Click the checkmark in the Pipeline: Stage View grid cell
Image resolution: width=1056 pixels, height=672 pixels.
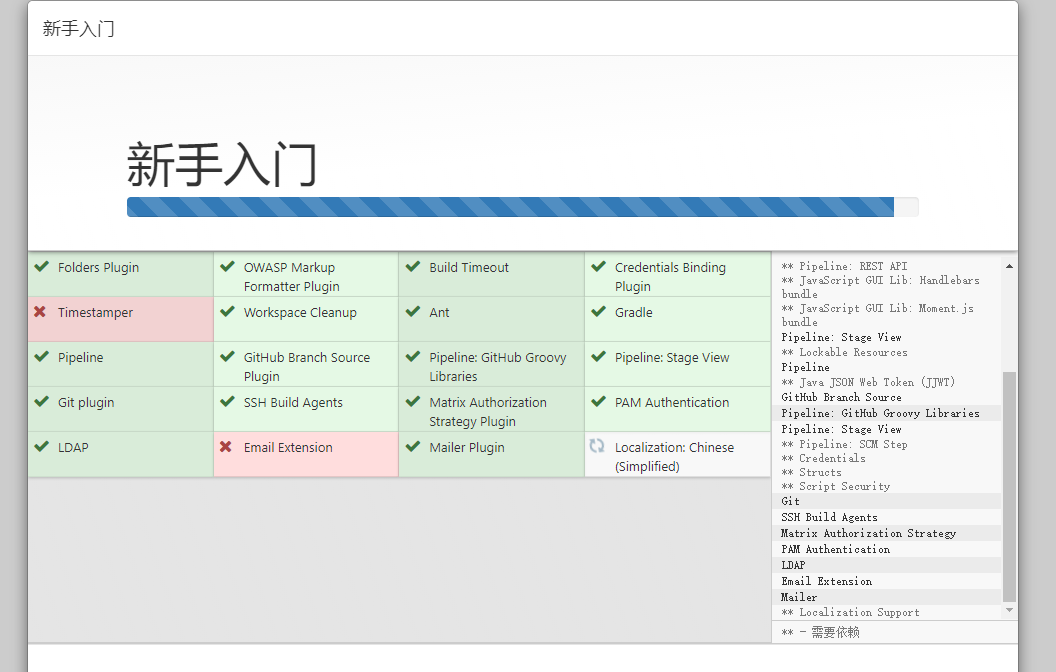click(599, 357)
